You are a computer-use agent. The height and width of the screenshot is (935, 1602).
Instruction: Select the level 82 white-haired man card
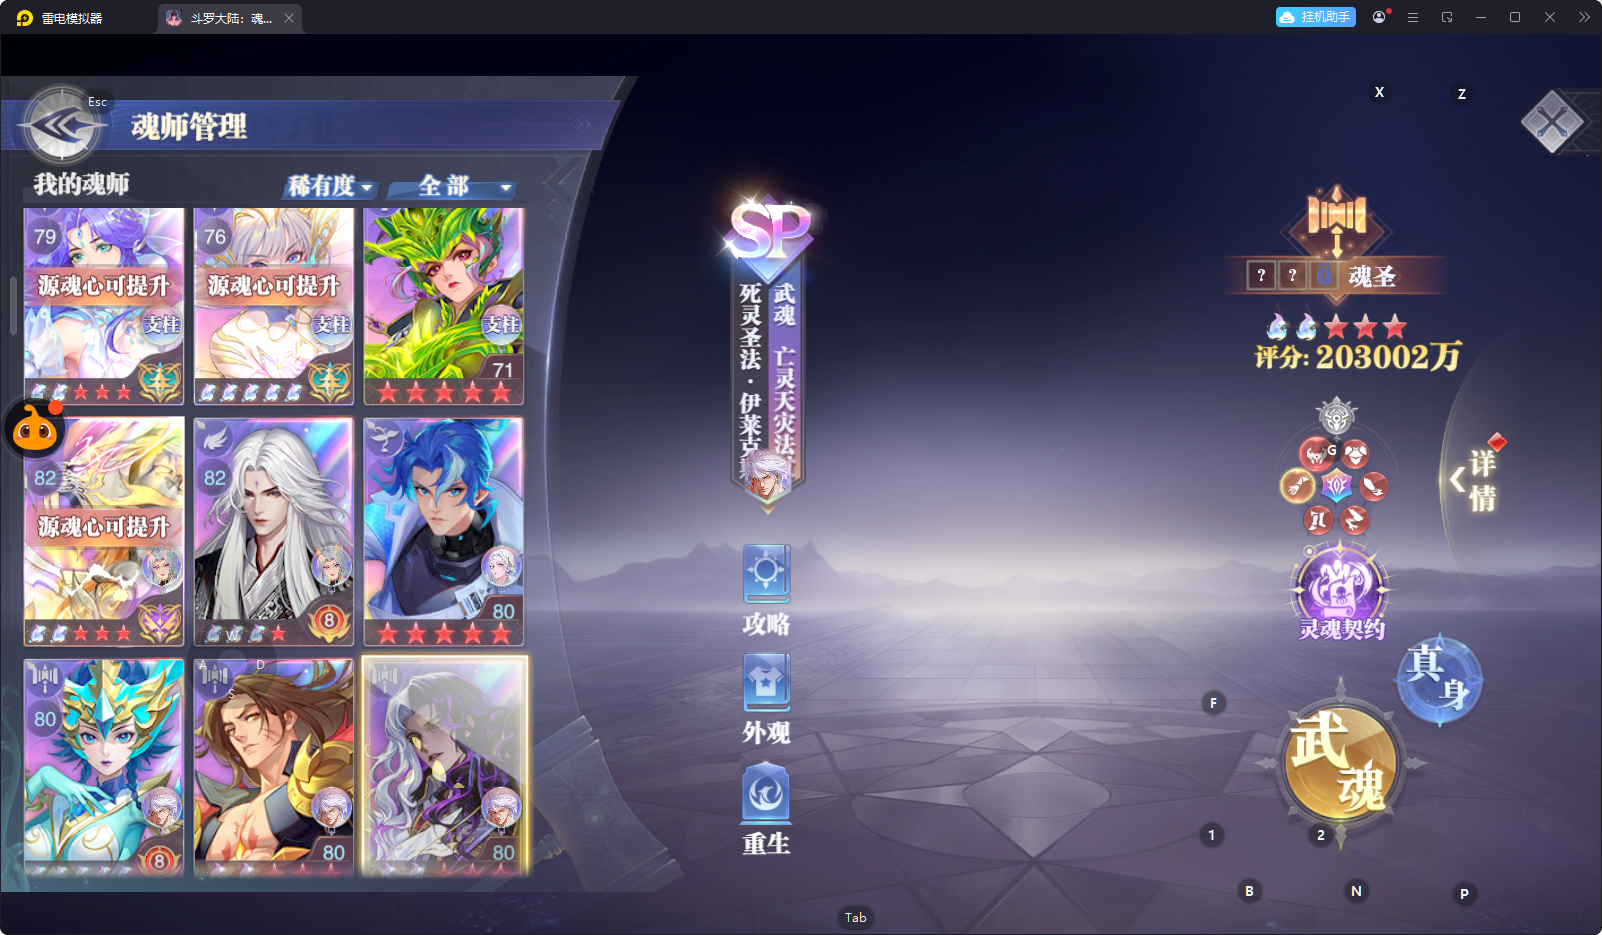(x=274, y=531)
